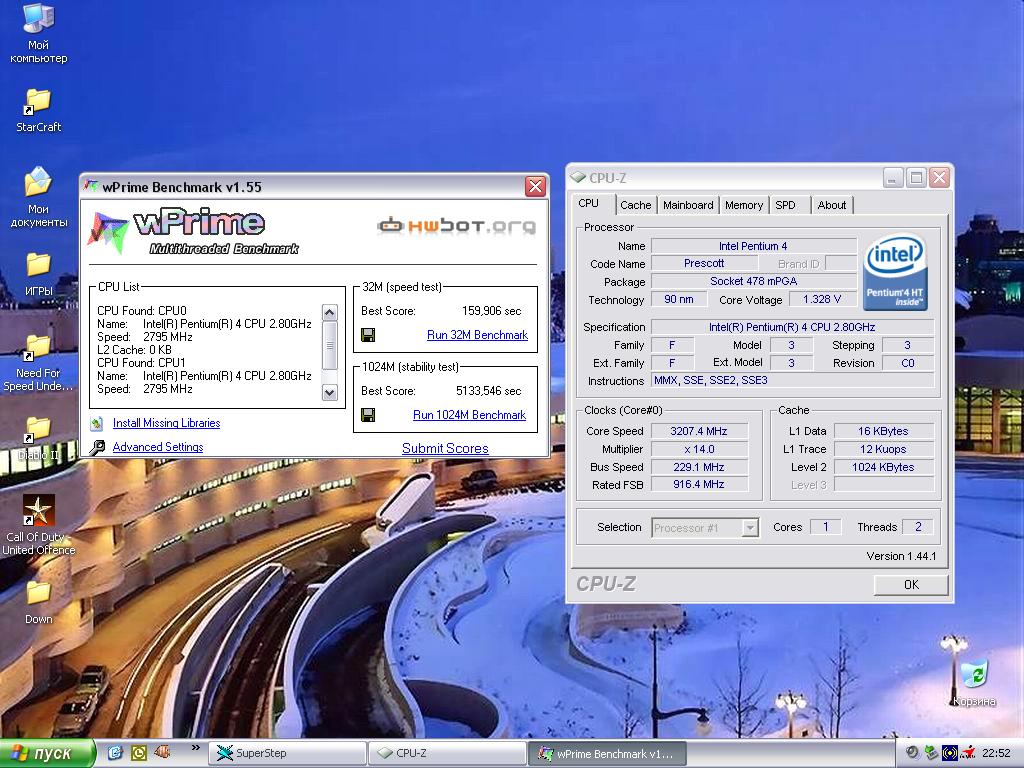1024x768 pixels.
Task: Click the first quick launch icon in taskbar
Action: pyautogui.click(x=115, y=753)
